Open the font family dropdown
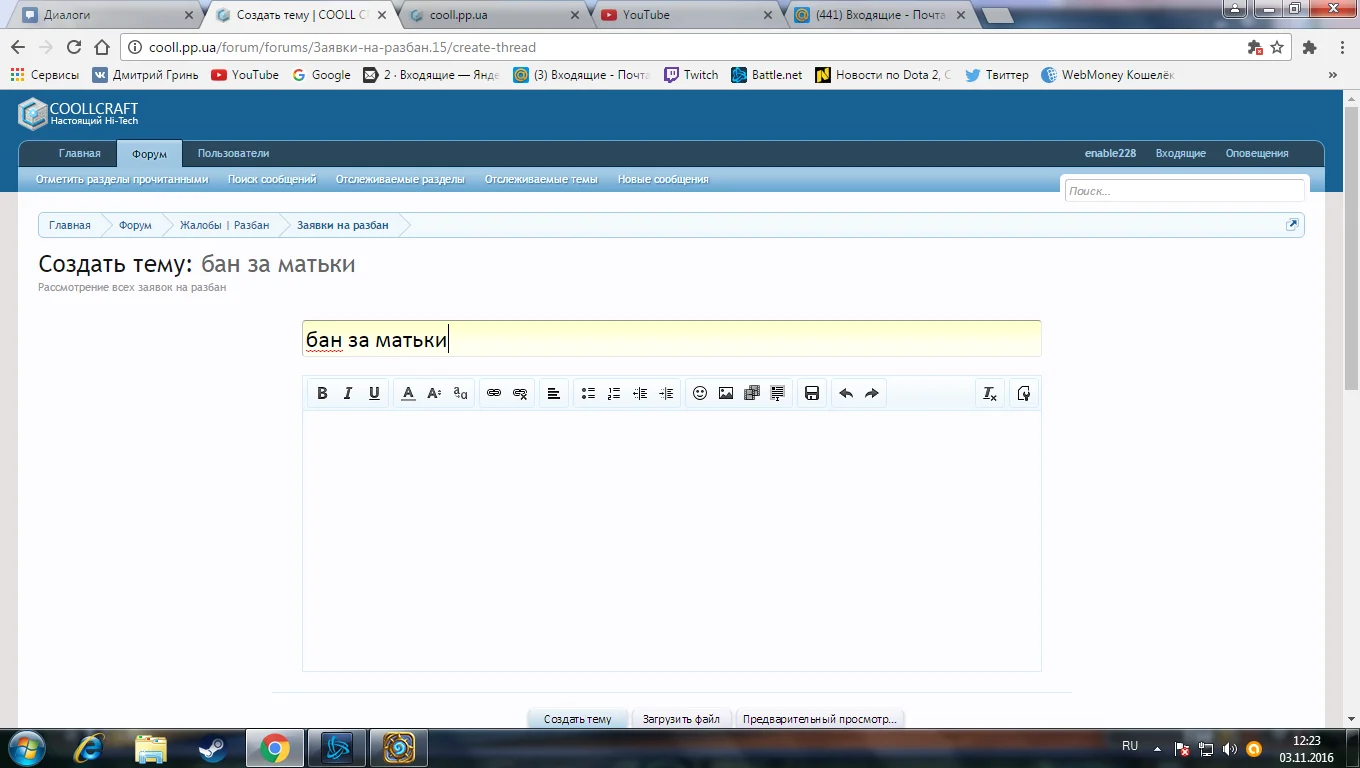Screen dimensions: 1360x768 (460, 394)
